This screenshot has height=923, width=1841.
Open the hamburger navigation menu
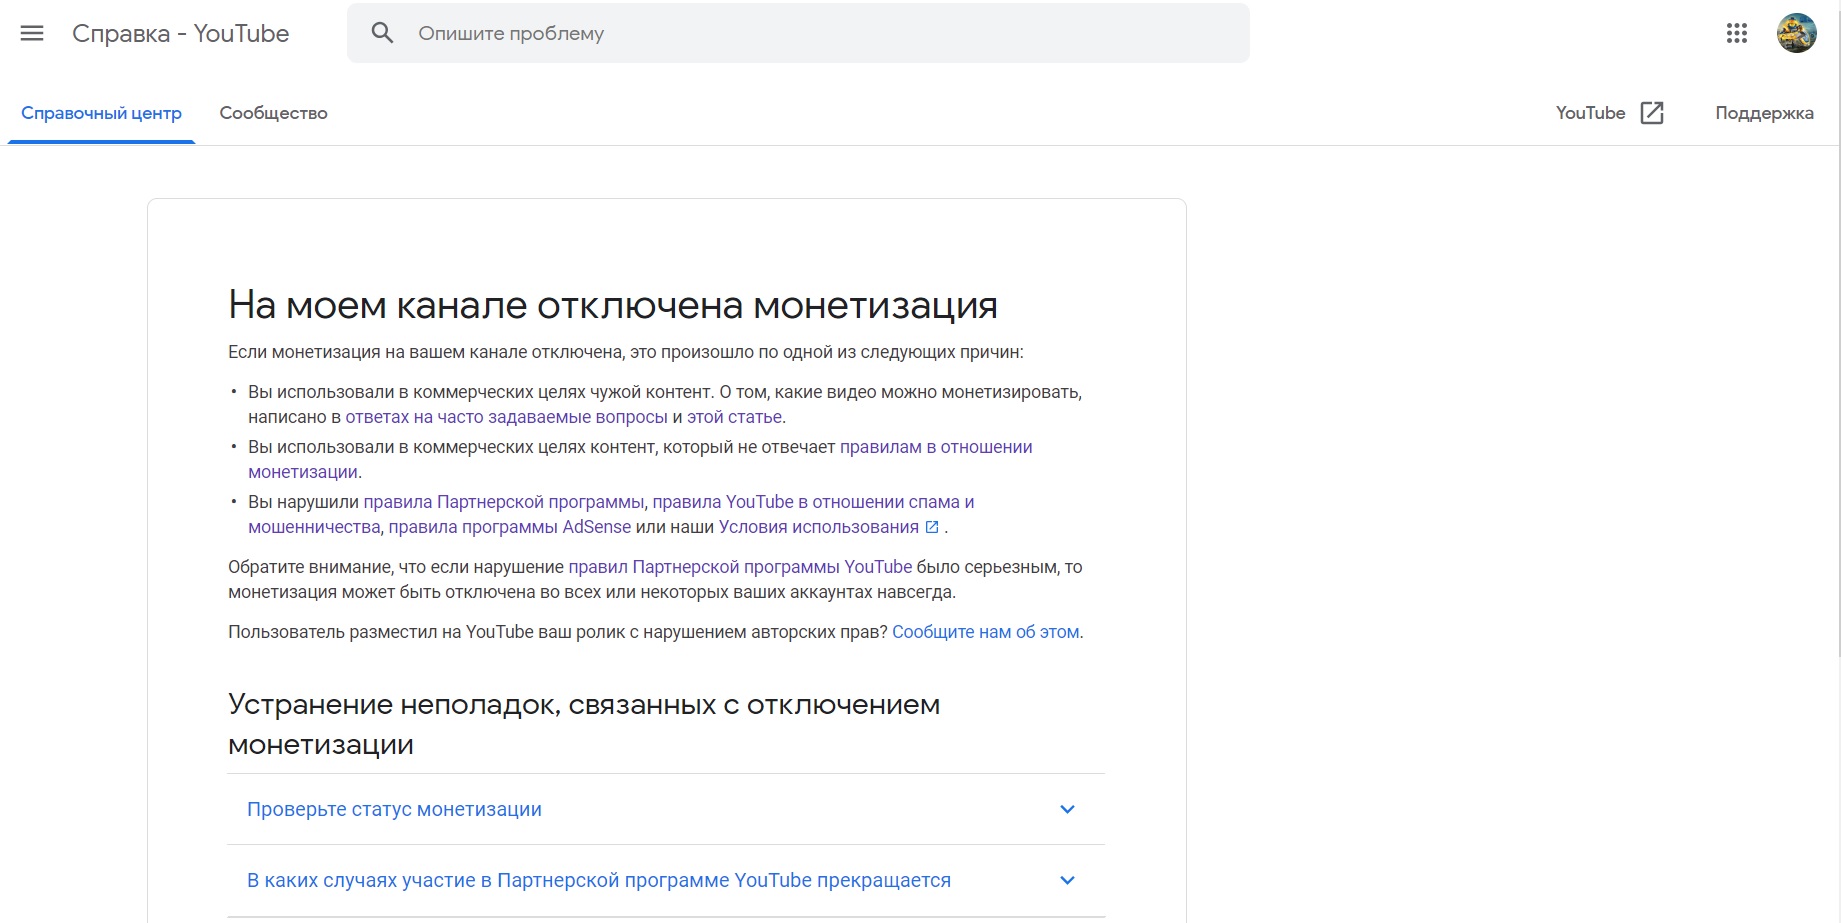32,33
